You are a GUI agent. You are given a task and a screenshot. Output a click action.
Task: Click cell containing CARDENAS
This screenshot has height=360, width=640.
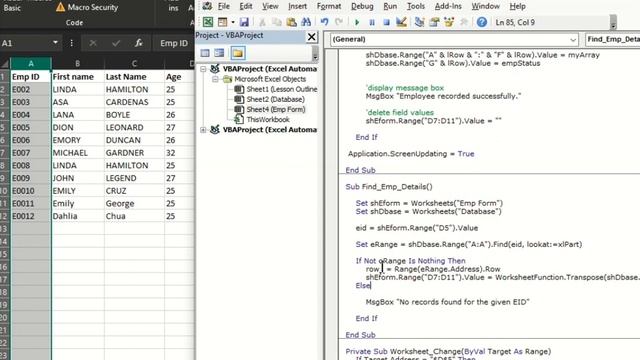[134, 102]
